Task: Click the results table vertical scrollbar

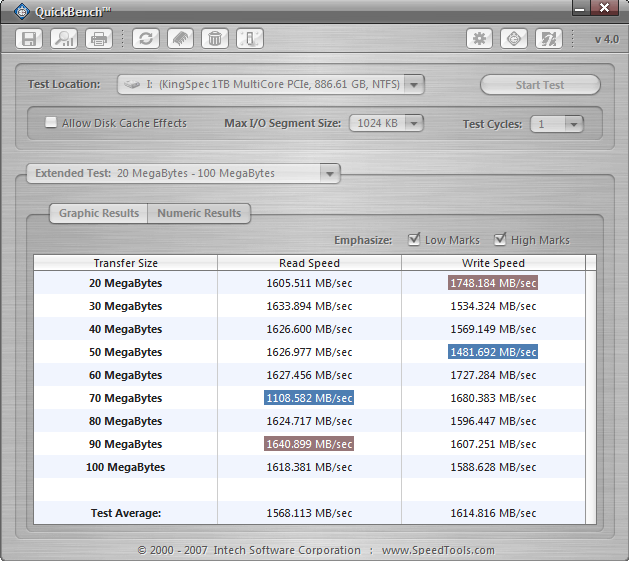Action: (590, 390)
